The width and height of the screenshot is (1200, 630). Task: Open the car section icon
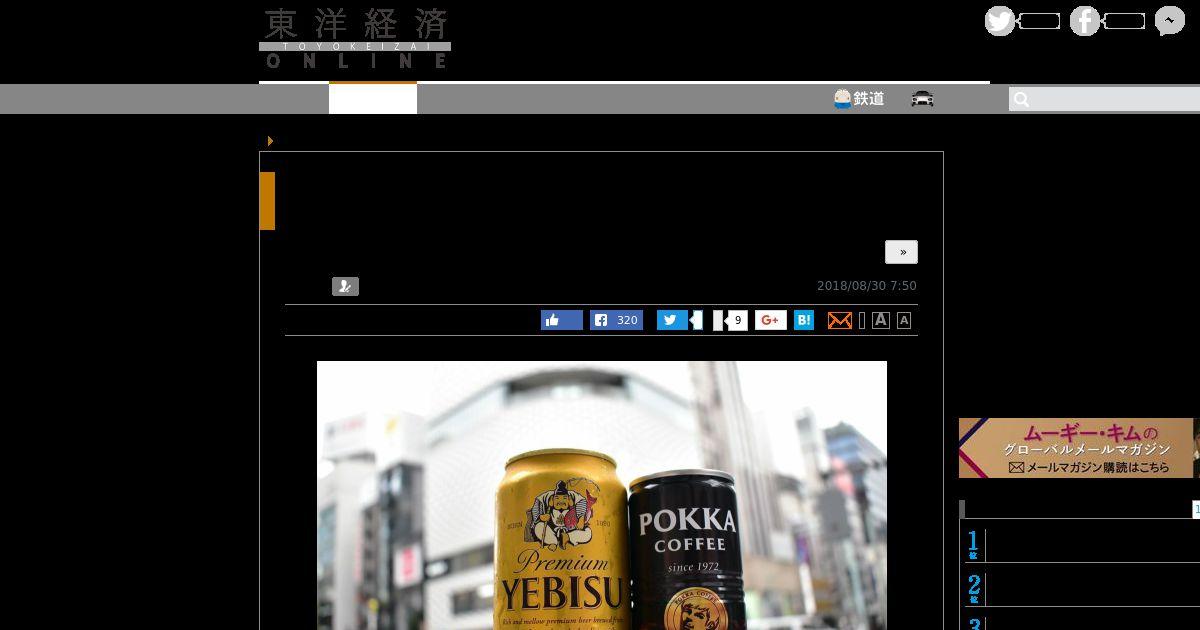click(922, 98)
